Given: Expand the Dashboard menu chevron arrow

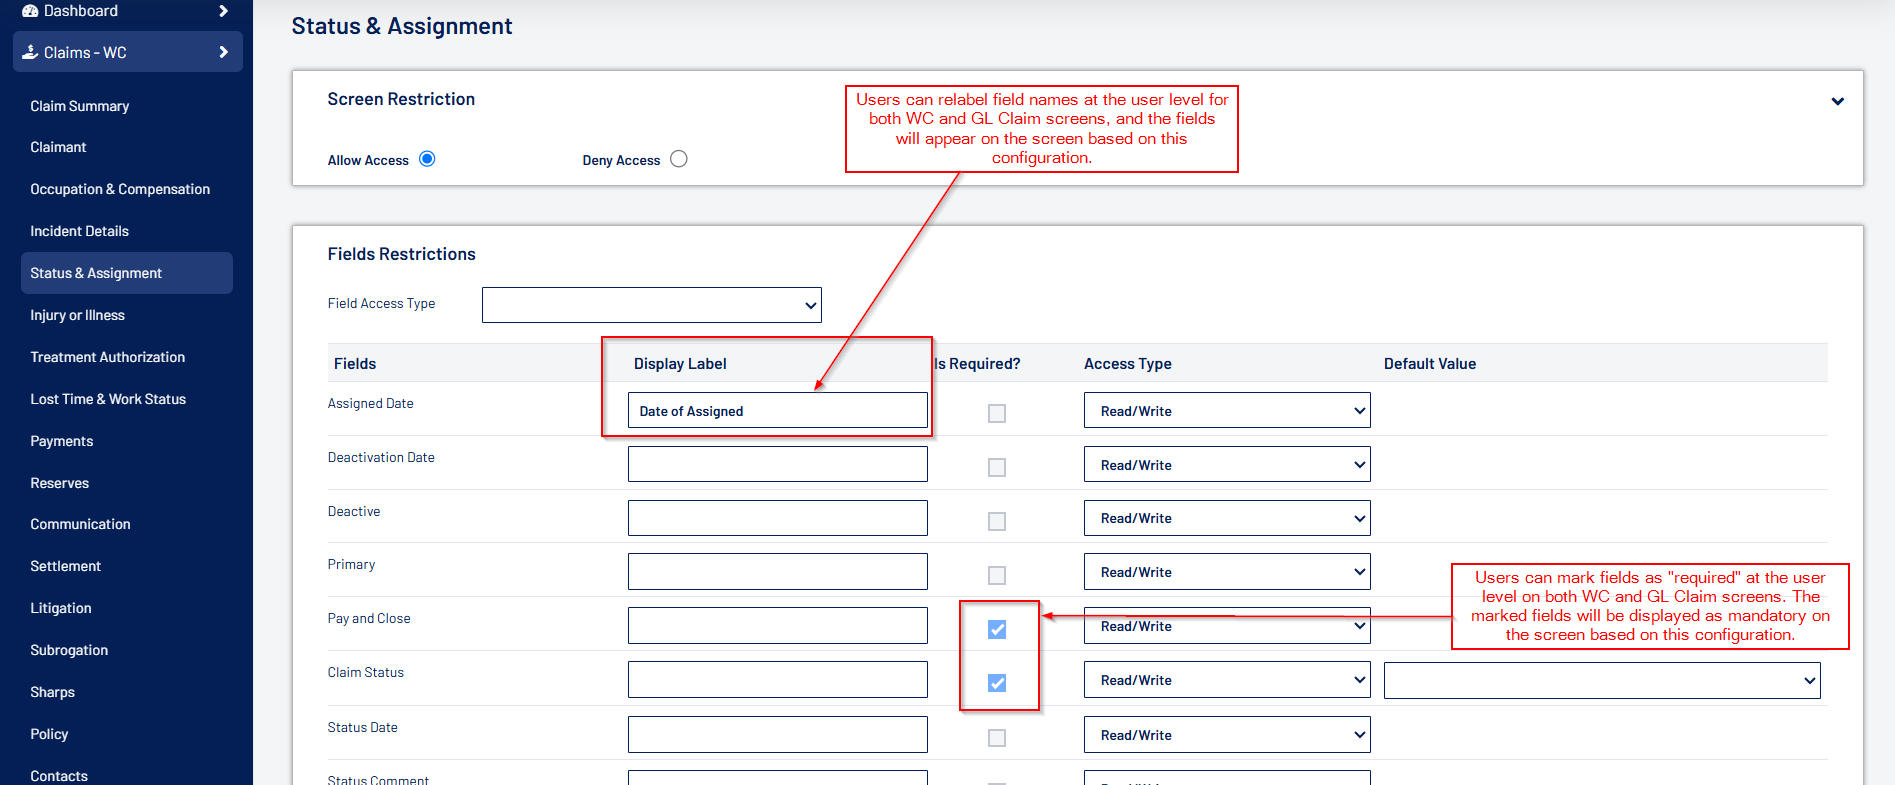Looking at the screenshot, I should 223,11.
